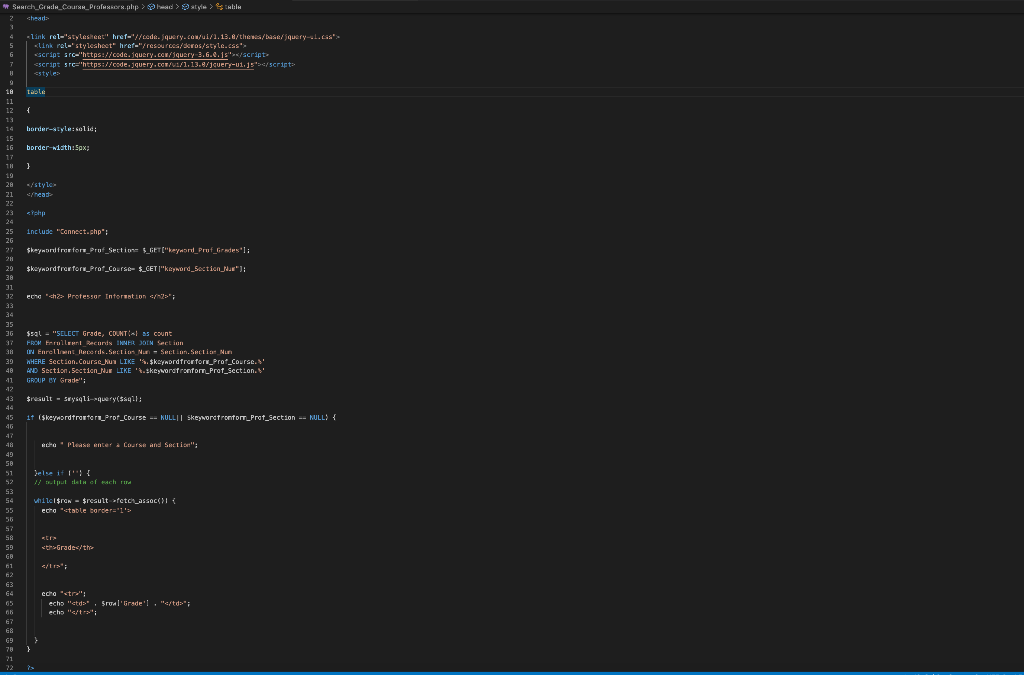Image resolution: width=1024 pixels, height=675 pixels.
Task: Click the include "Connect.php" line
Action: pyautogui.click(x=67, y=232)
